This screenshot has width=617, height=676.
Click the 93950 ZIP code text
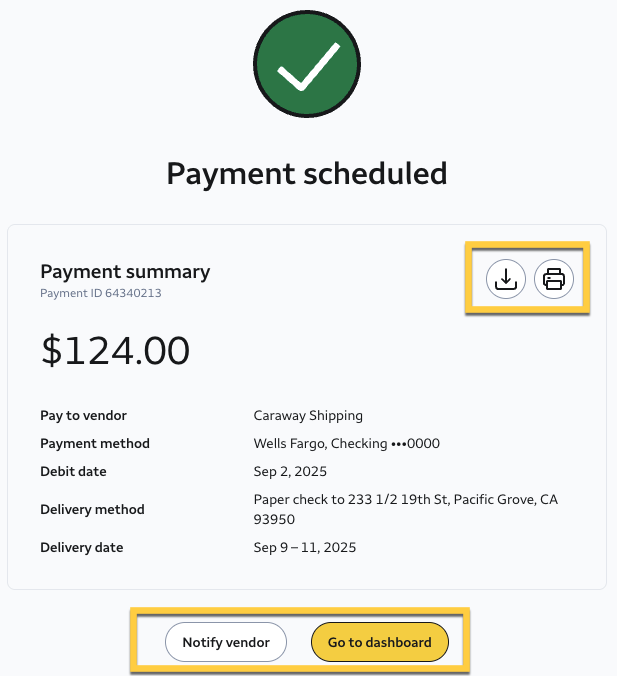(274, 520)
